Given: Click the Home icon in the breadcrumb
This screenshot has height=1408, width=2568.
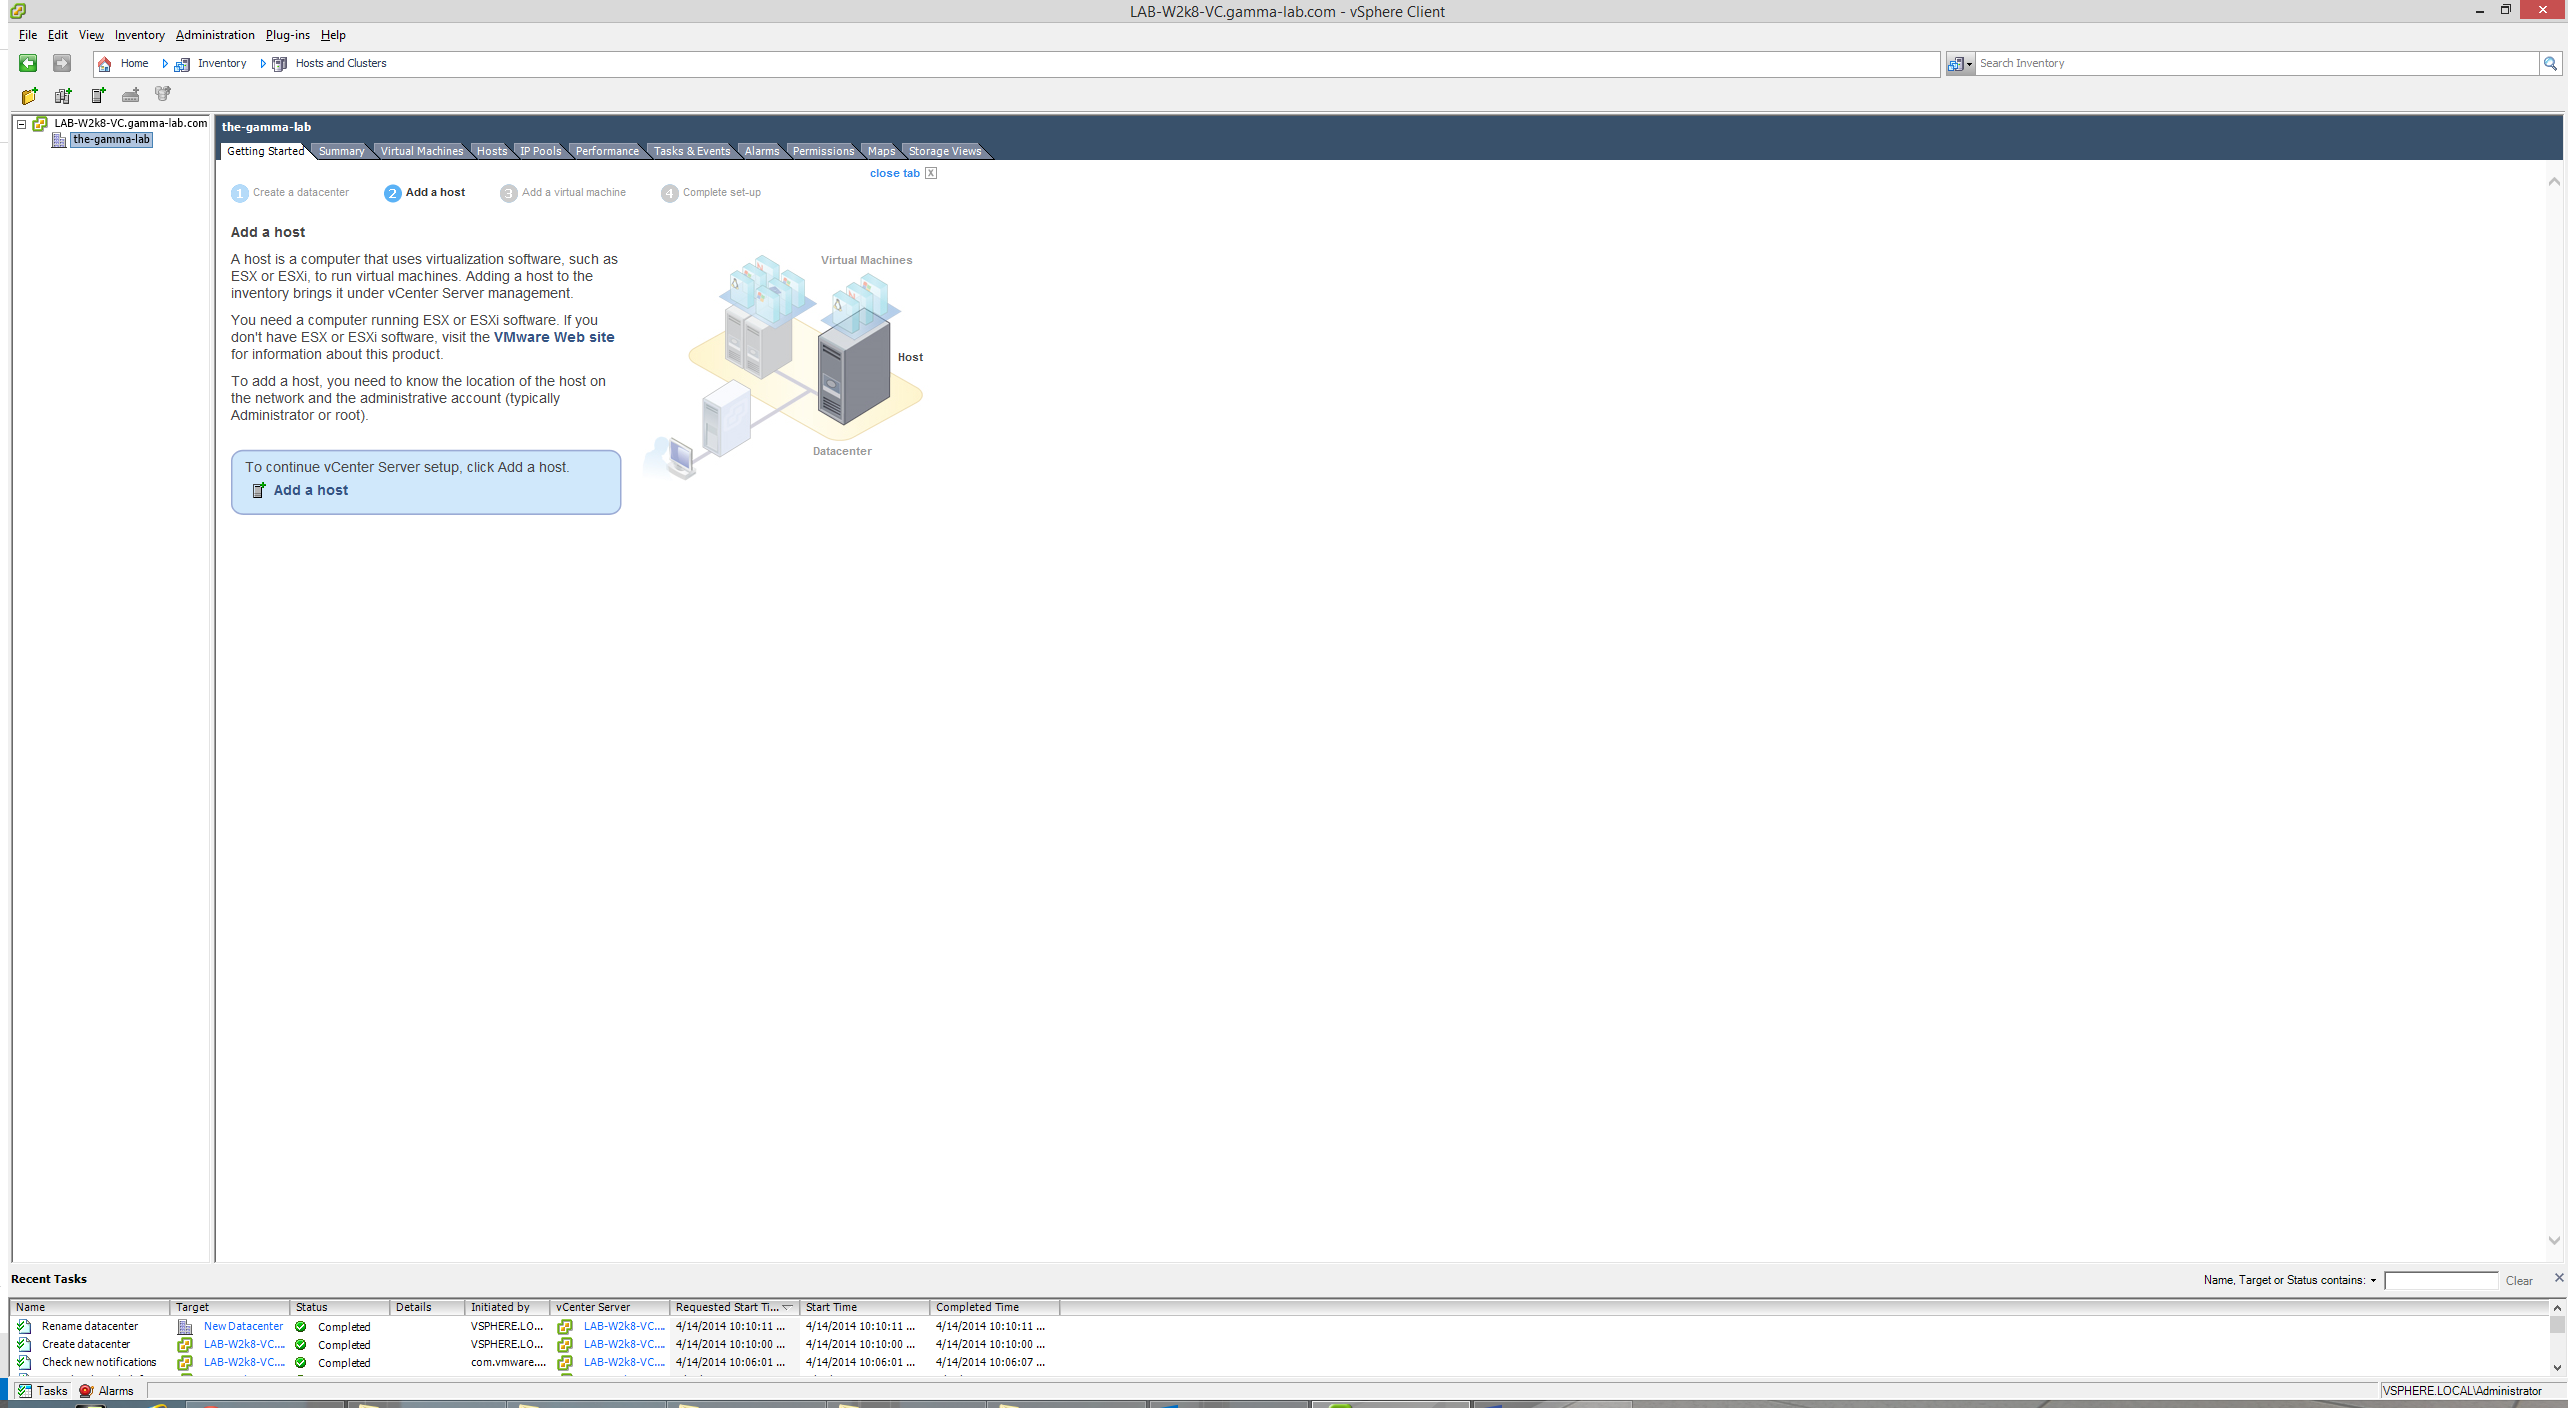Looking at the screenshot, I should click(105, 64).
